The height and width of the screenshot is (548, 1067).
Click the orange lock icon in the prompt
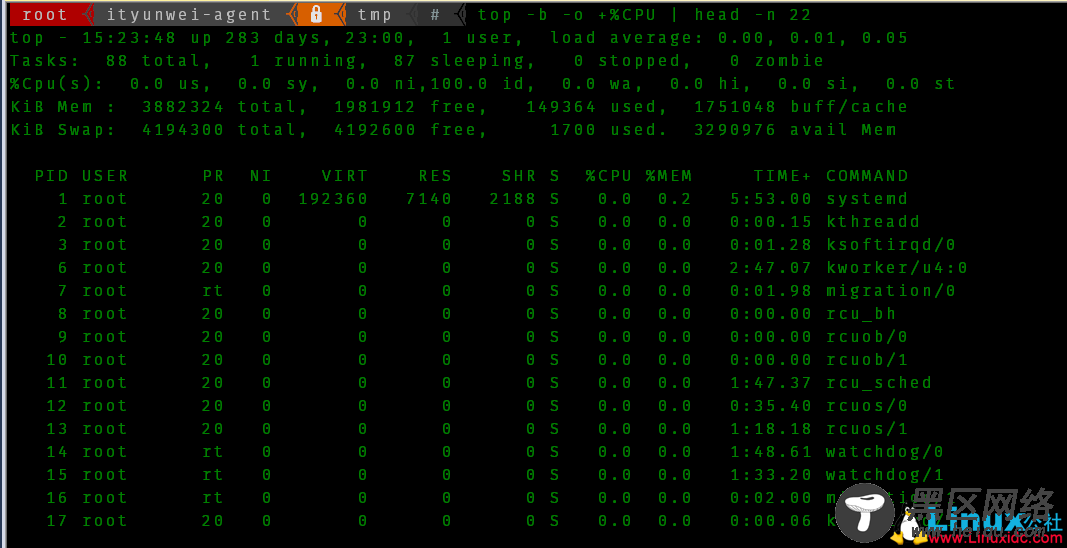click(x=315, y=14)
